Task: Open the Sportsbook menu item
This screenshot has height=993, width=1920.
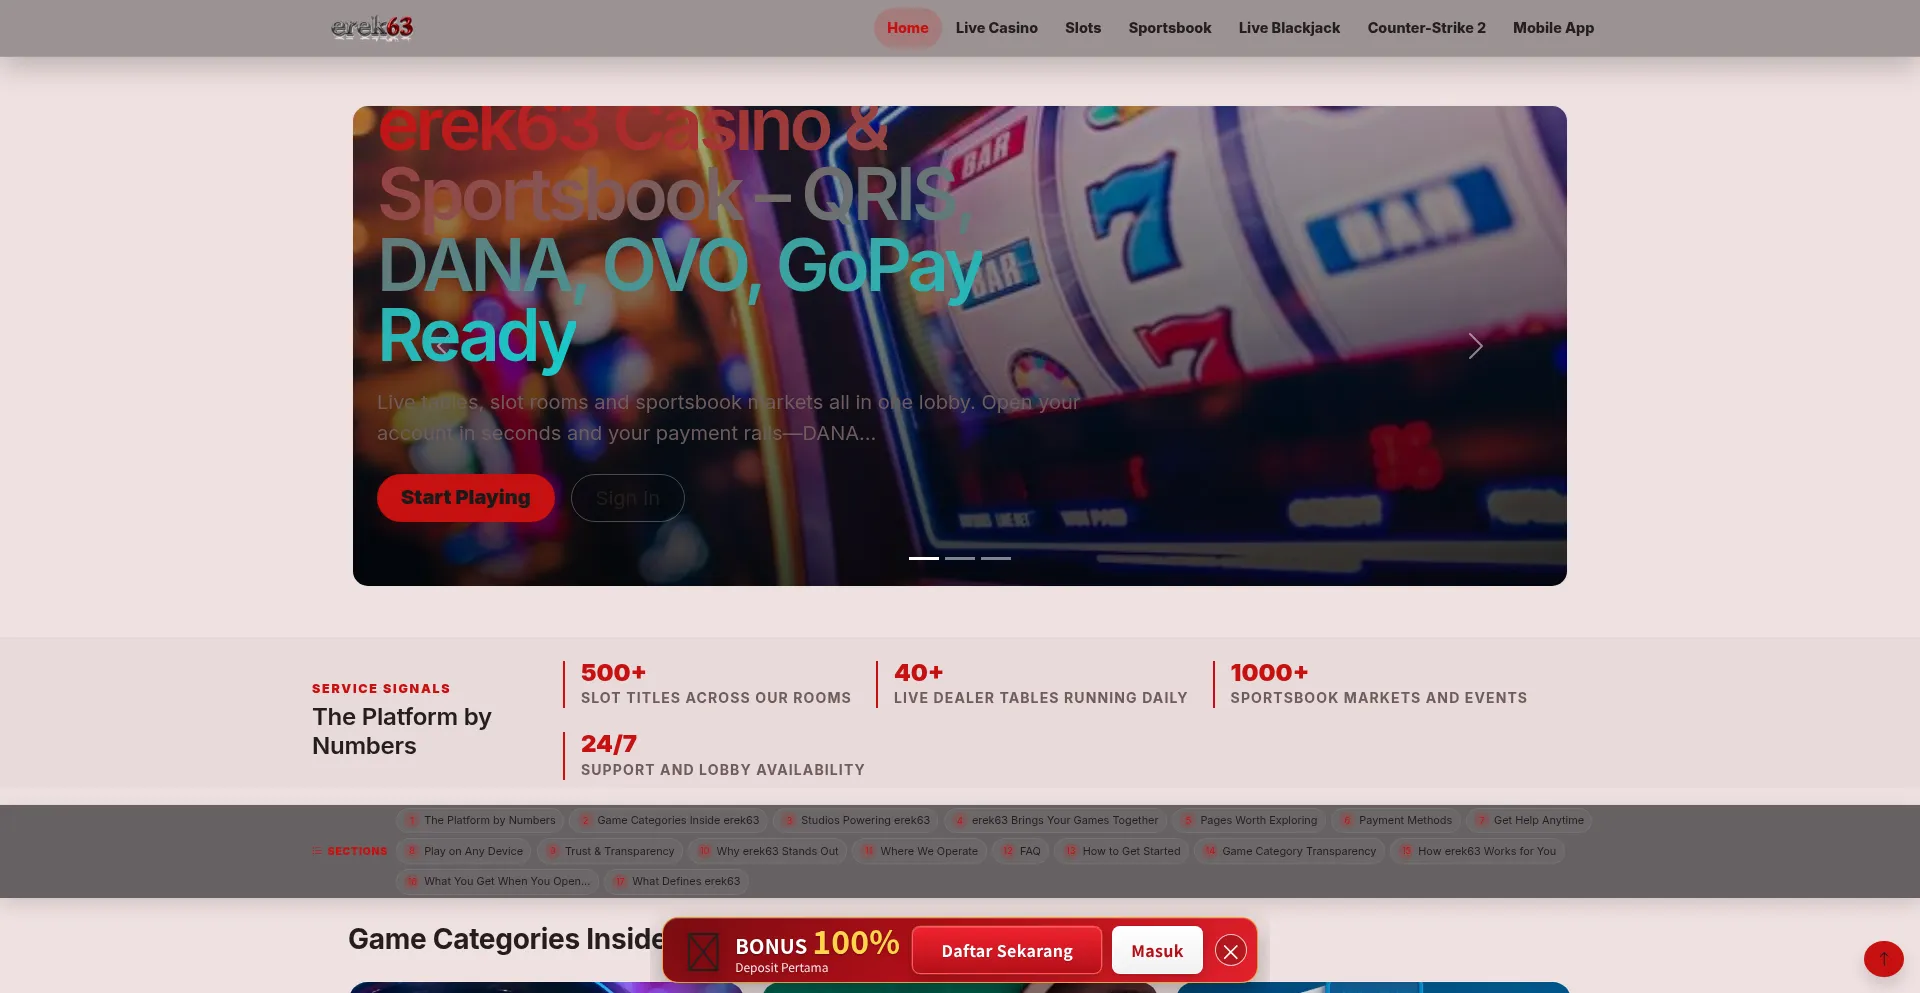Action: (x=1170, y=28)
